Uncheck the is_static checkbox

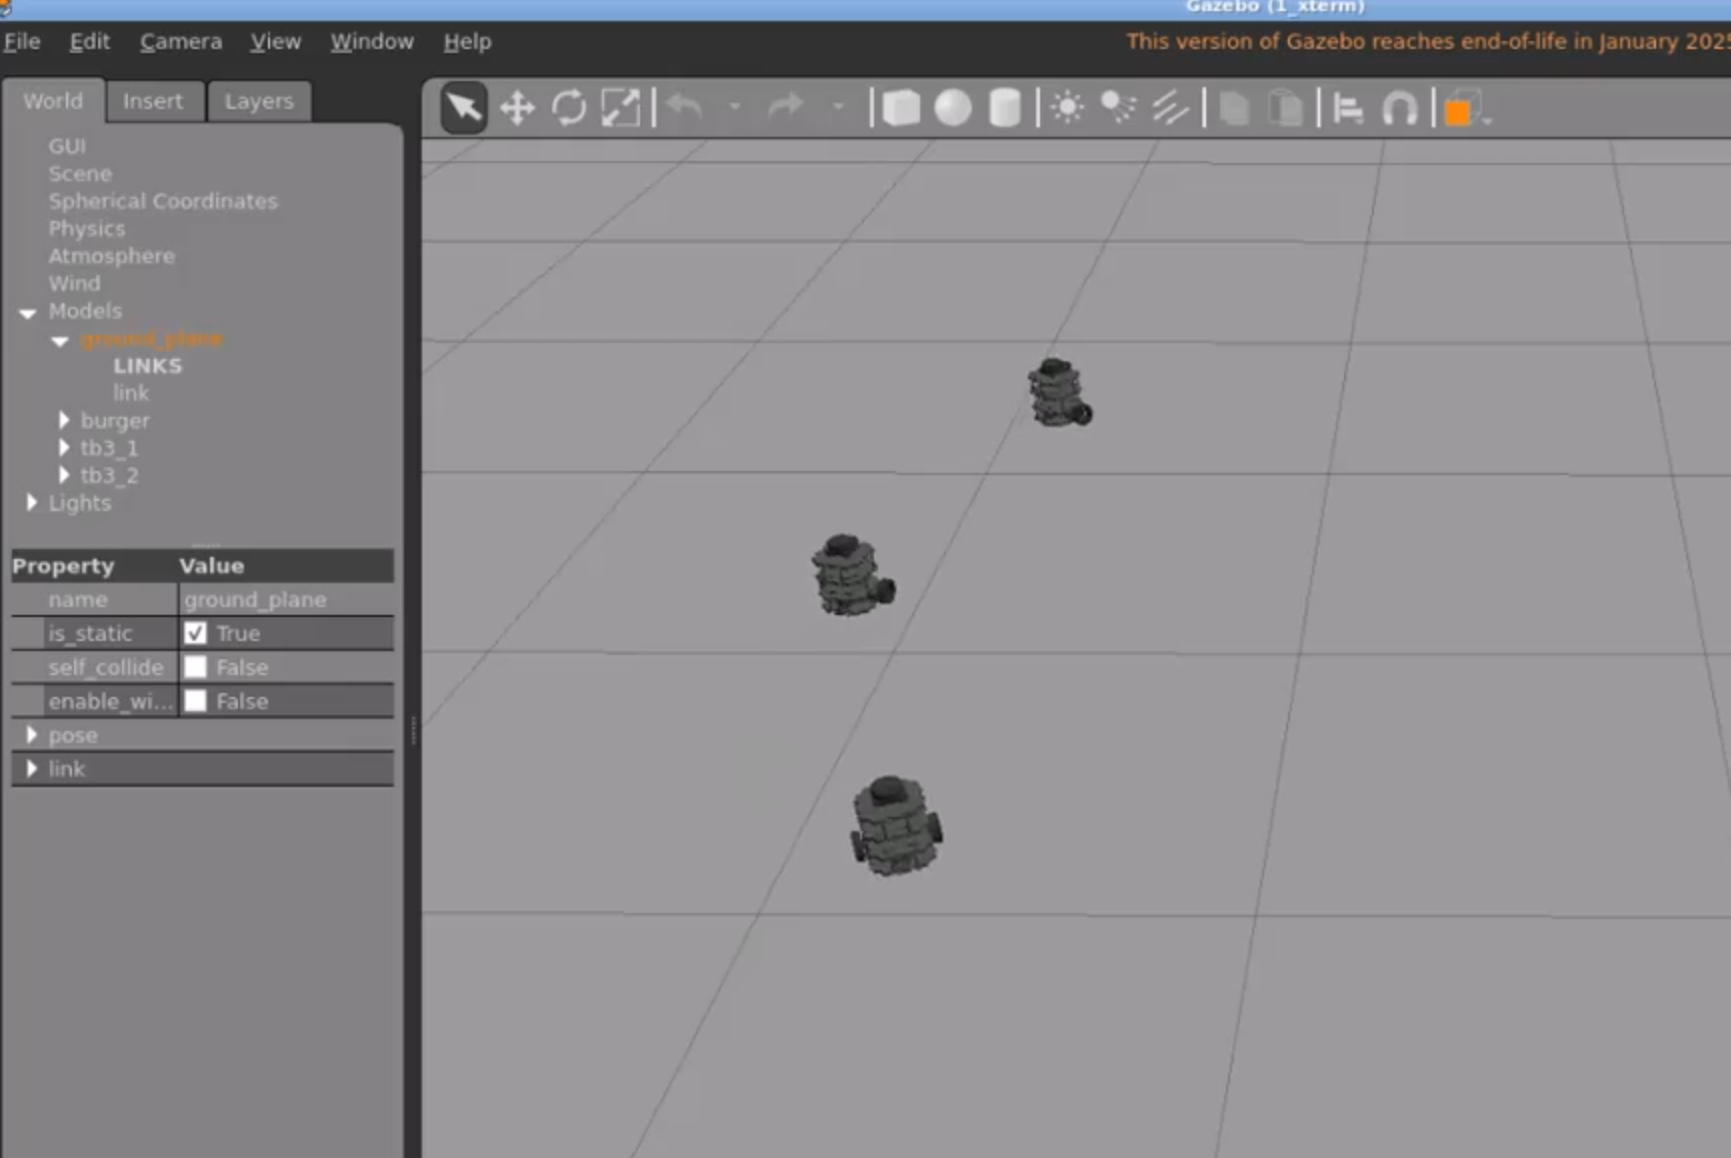pos(196,633)
